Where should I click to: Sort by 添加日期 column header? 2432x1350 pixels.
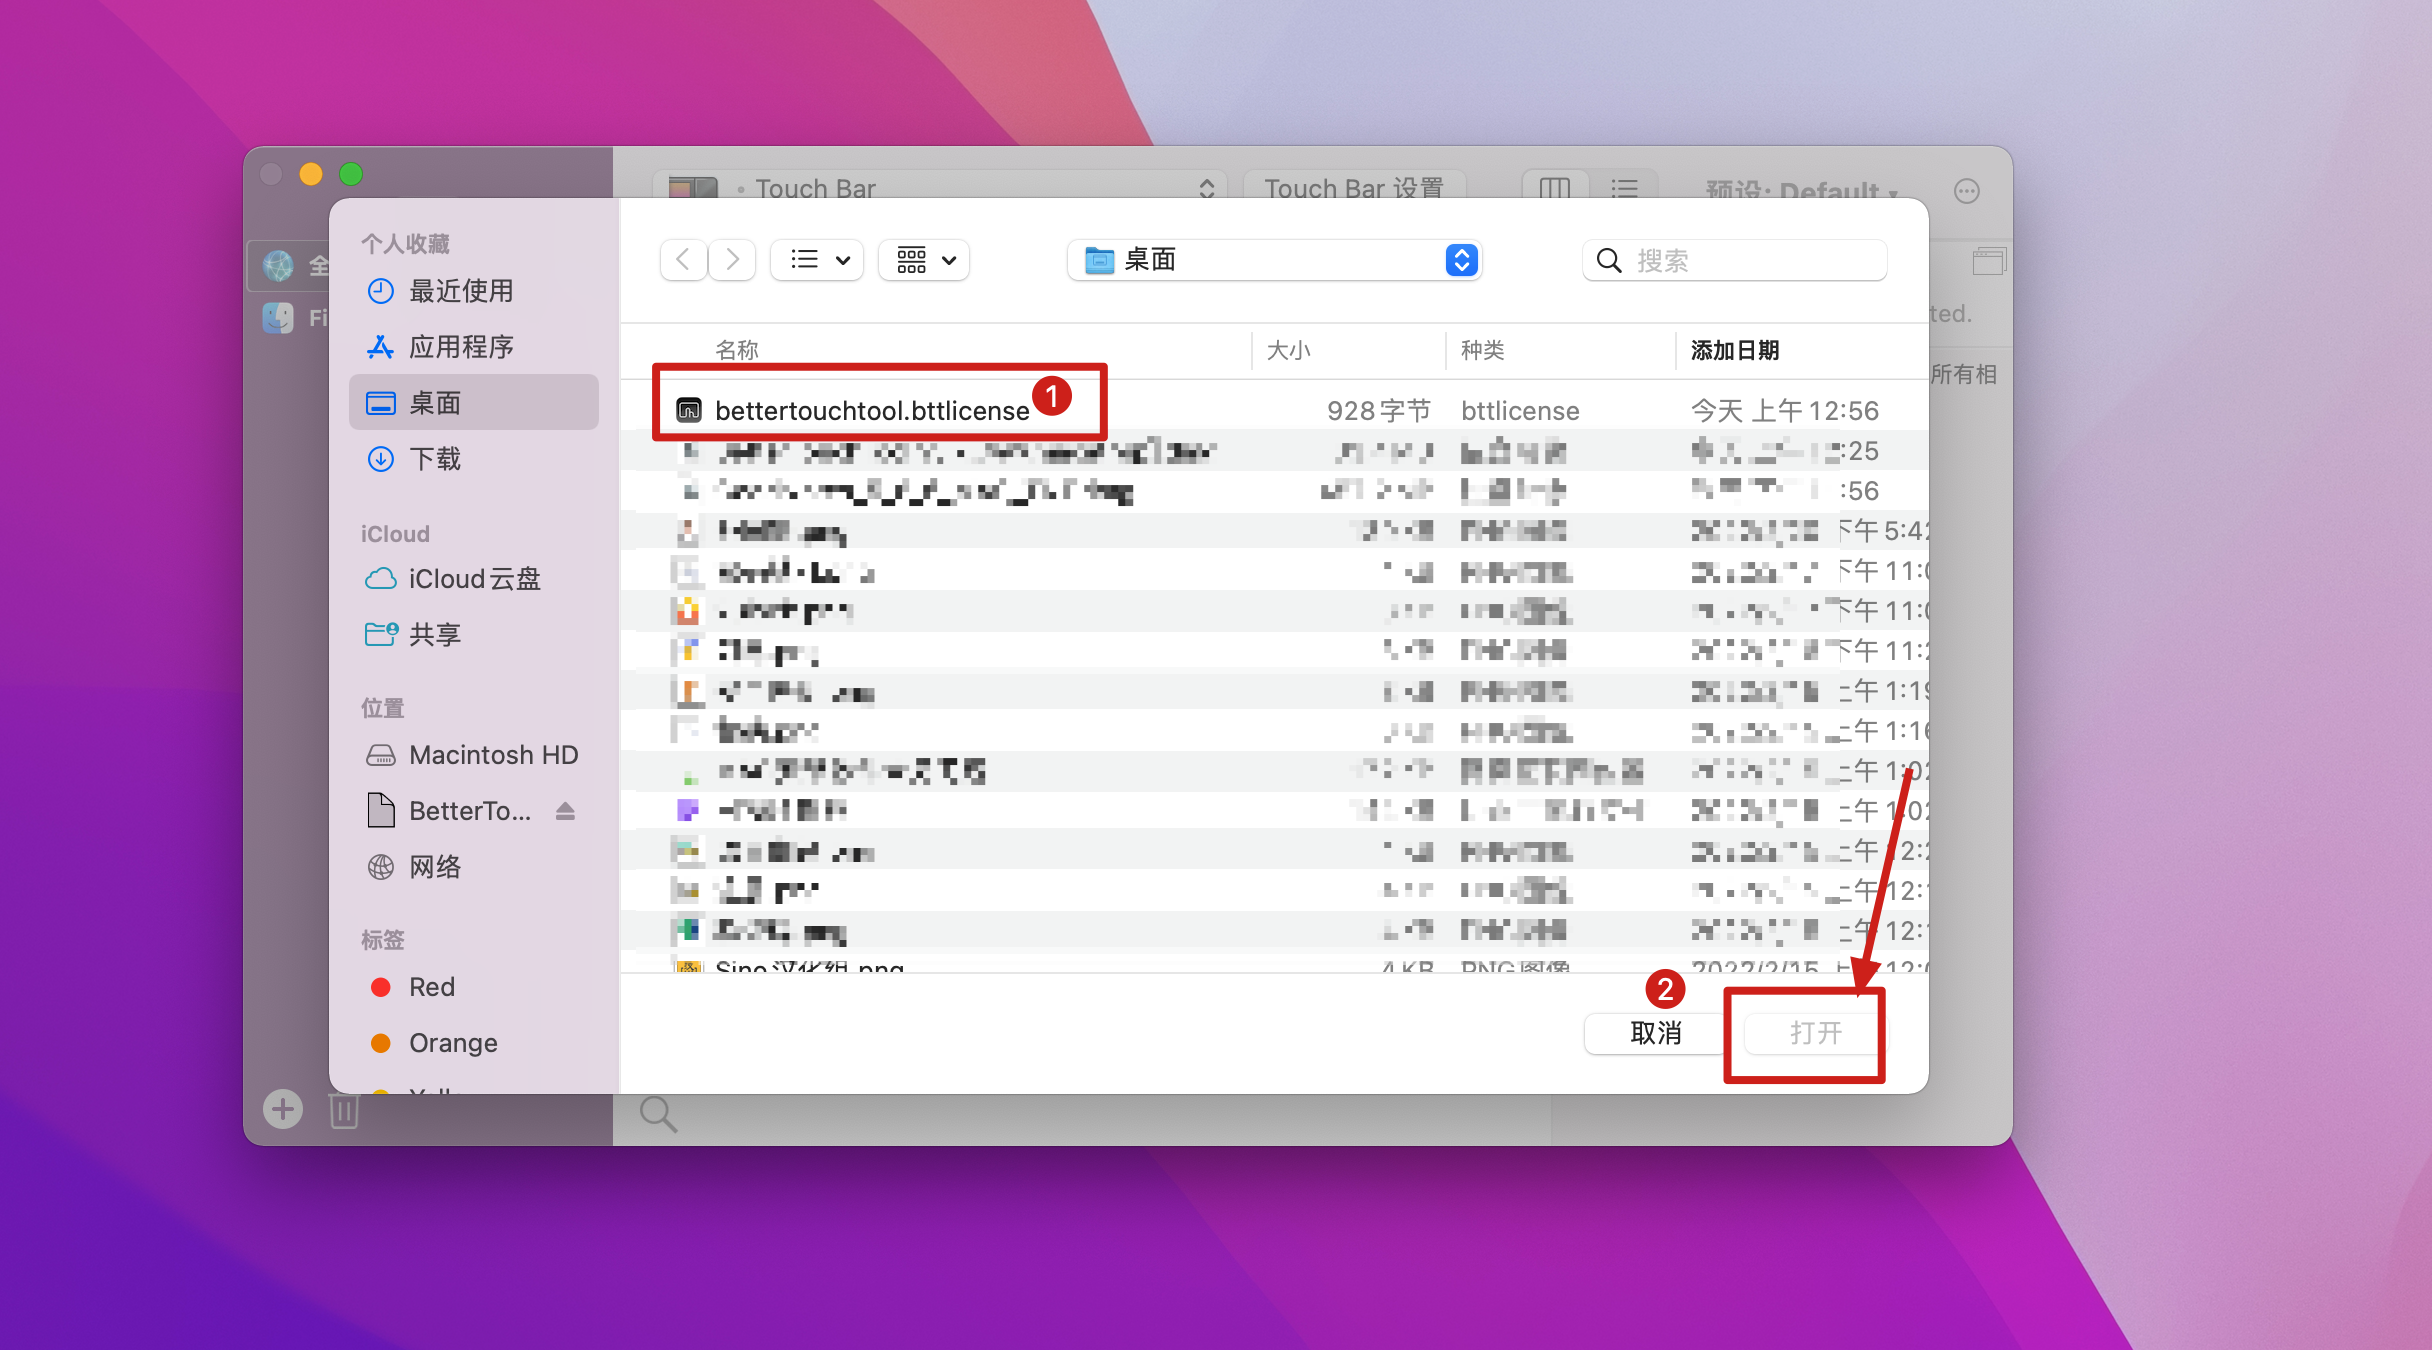1735,350
